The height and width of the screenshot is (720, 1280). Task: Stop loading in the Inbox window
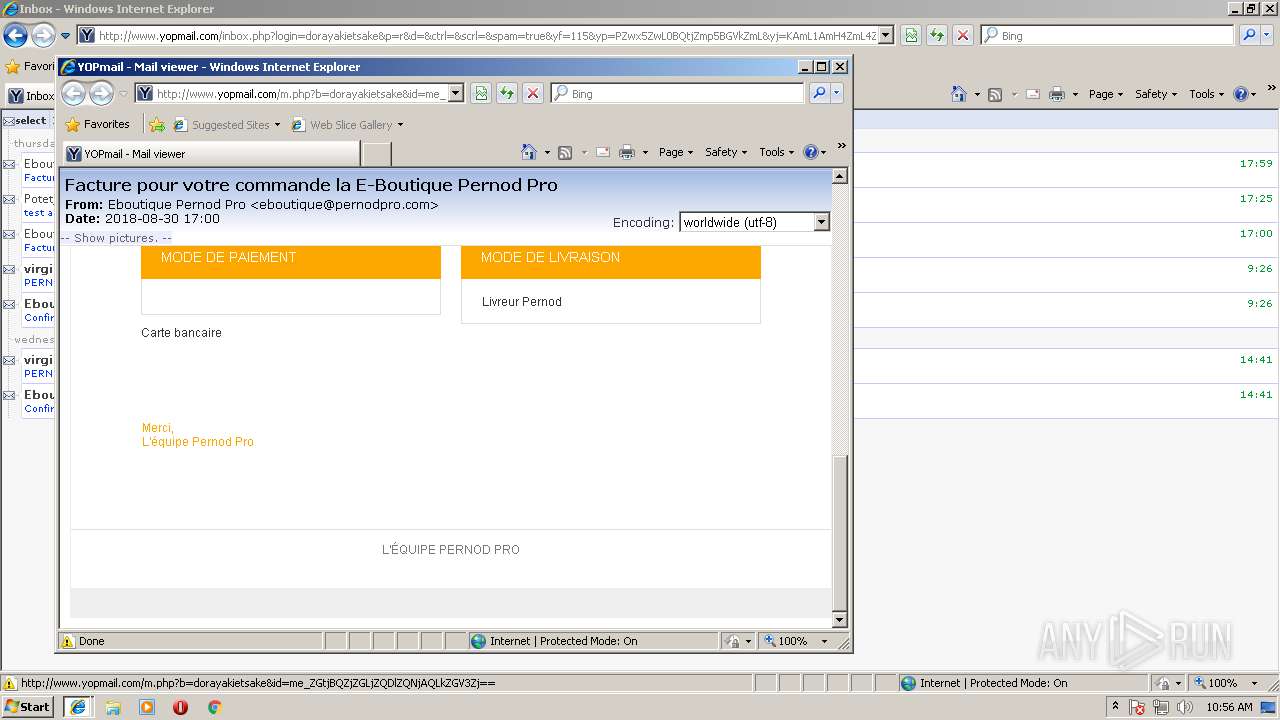pos(963,35)
